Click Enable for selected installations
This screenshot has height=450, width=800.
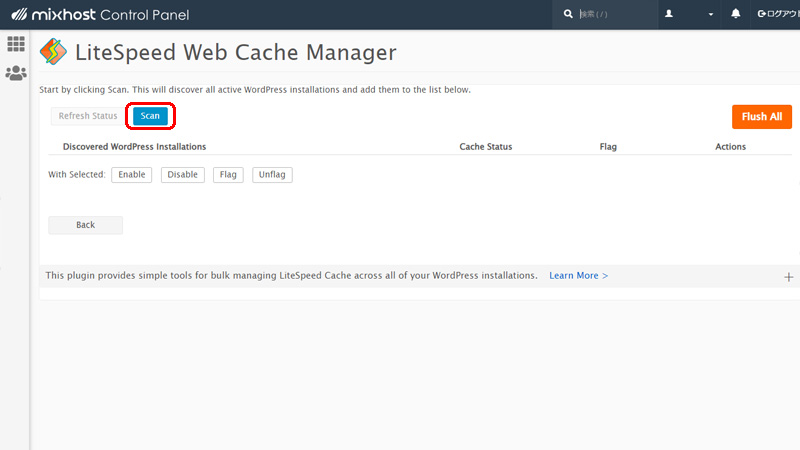pos(132,174)
